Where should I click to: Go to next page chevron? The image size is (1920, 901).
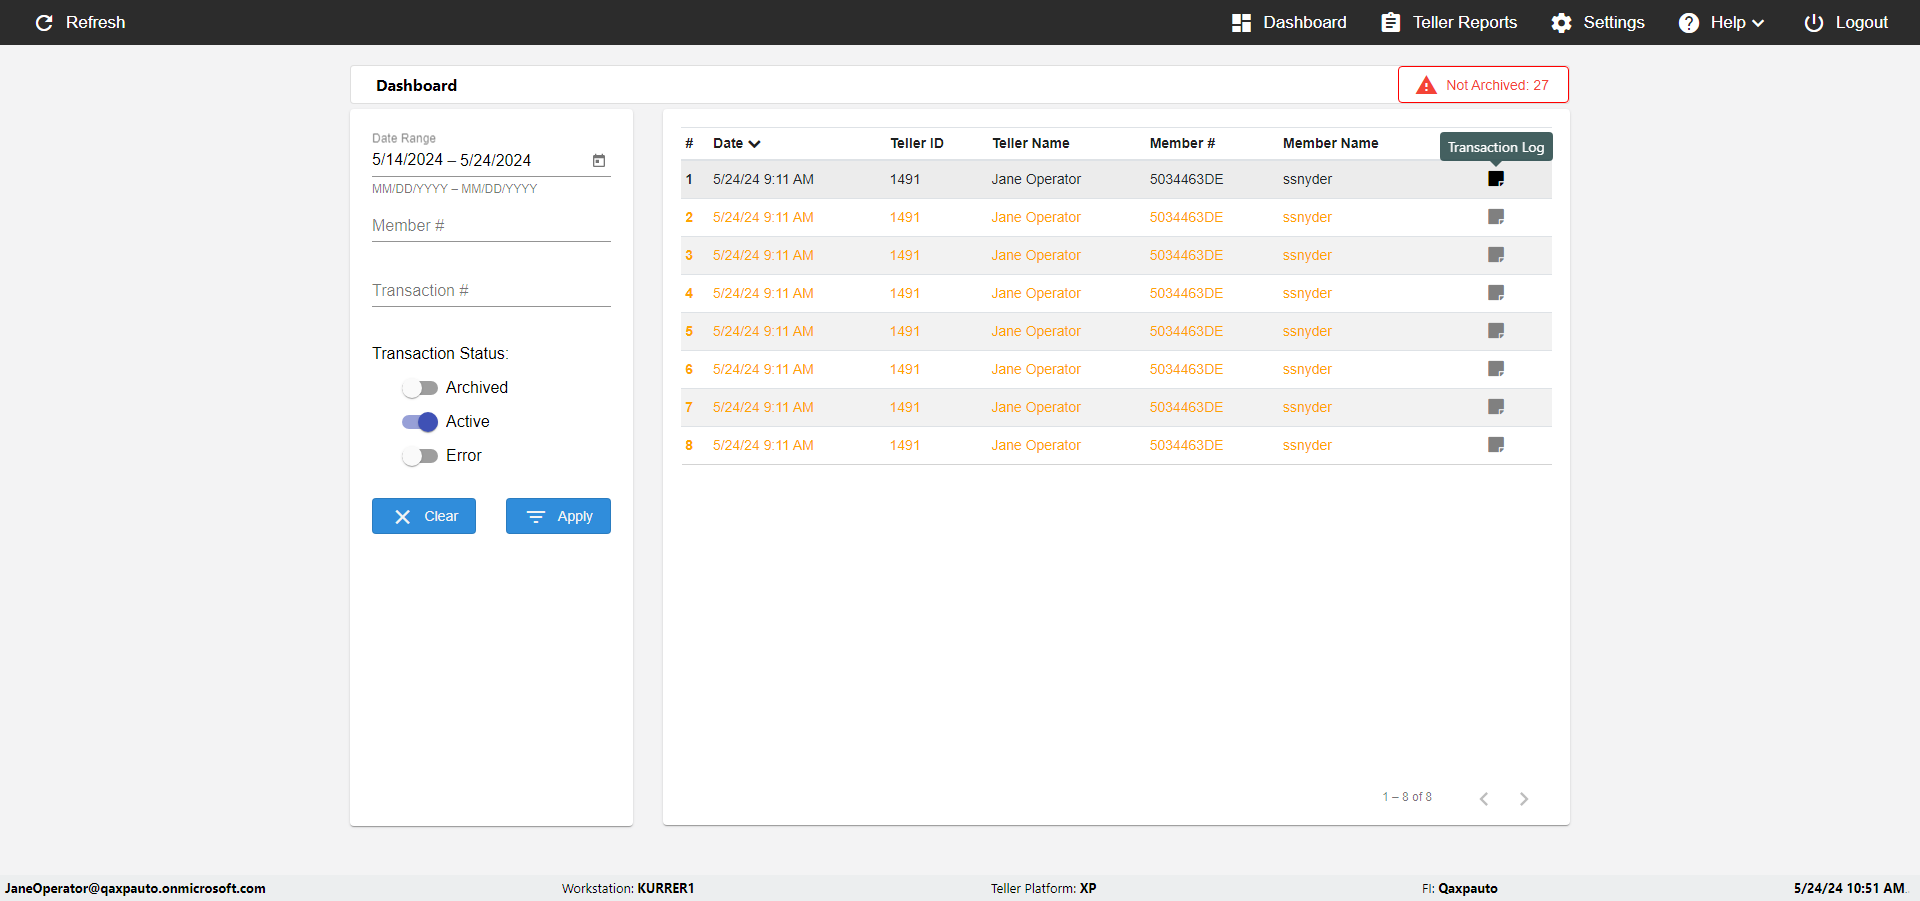[x=1524, y=798]
